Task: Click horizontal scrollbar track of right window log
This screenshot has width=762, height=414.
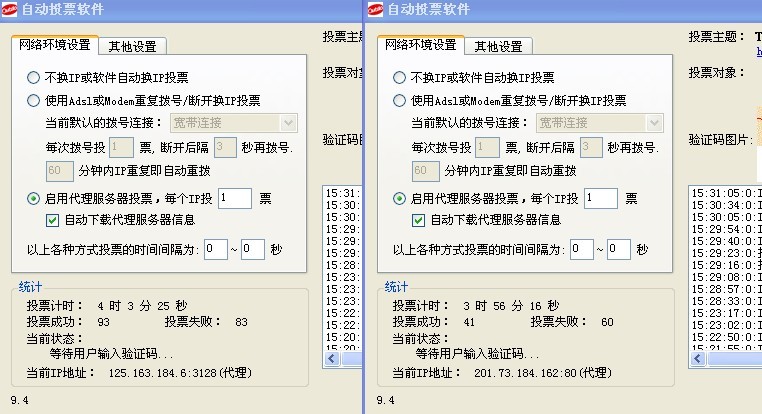Action: (x=734, y=359)
